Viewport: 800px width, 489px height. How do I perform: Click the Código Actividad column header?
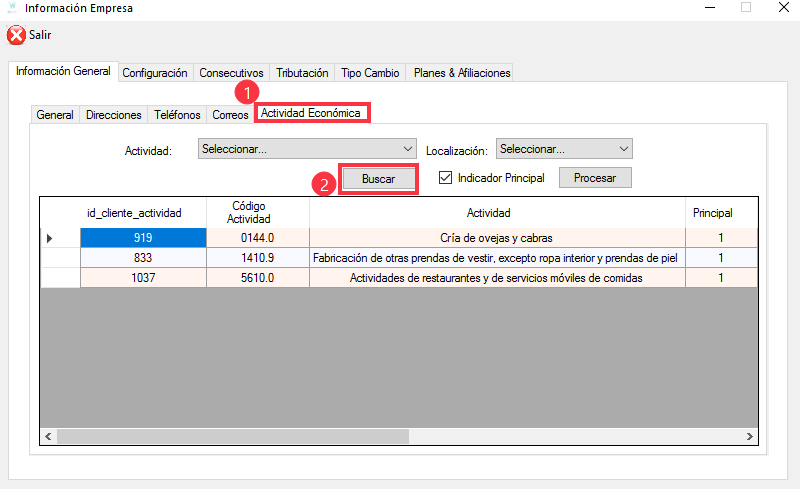[257, 212]
